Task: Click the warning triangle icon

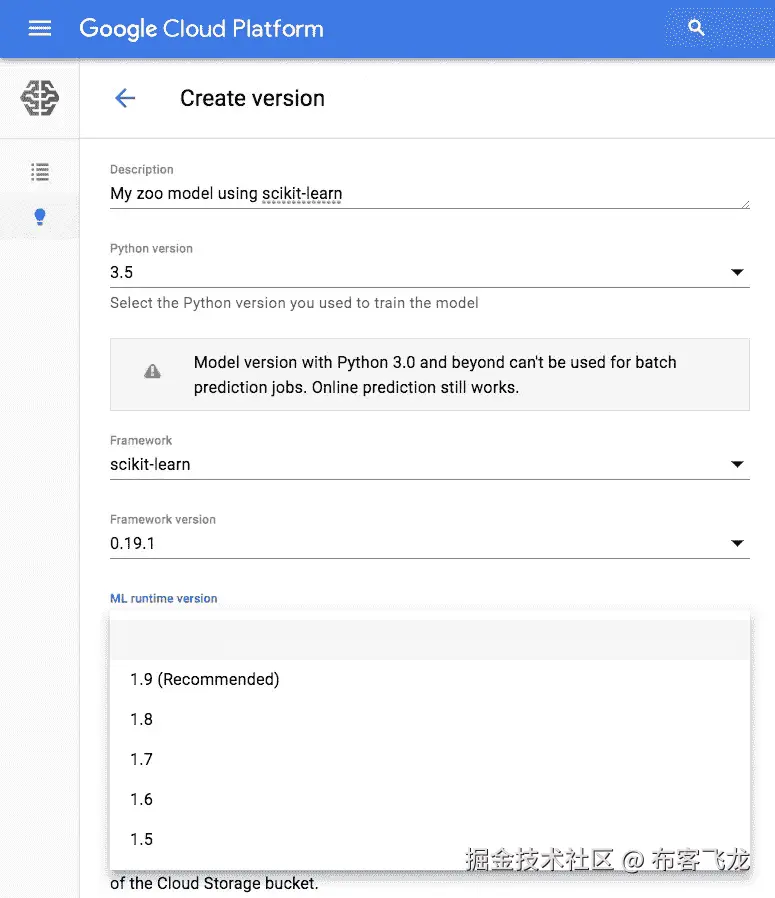Action: tap(152, 372)
